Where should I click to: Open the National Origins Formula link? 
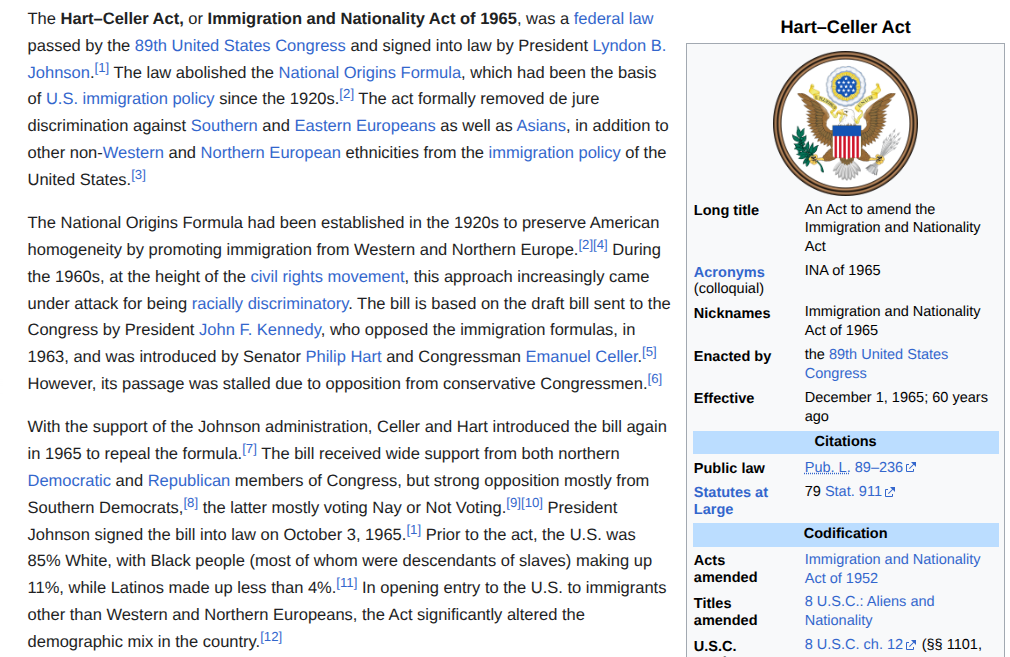tap(370, 73)
